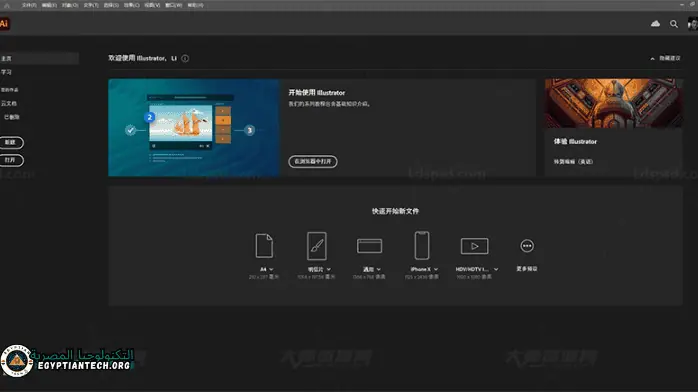698x392 pixels.
Task: Open the 视图(V) View menu
Action: coord(152,5)
